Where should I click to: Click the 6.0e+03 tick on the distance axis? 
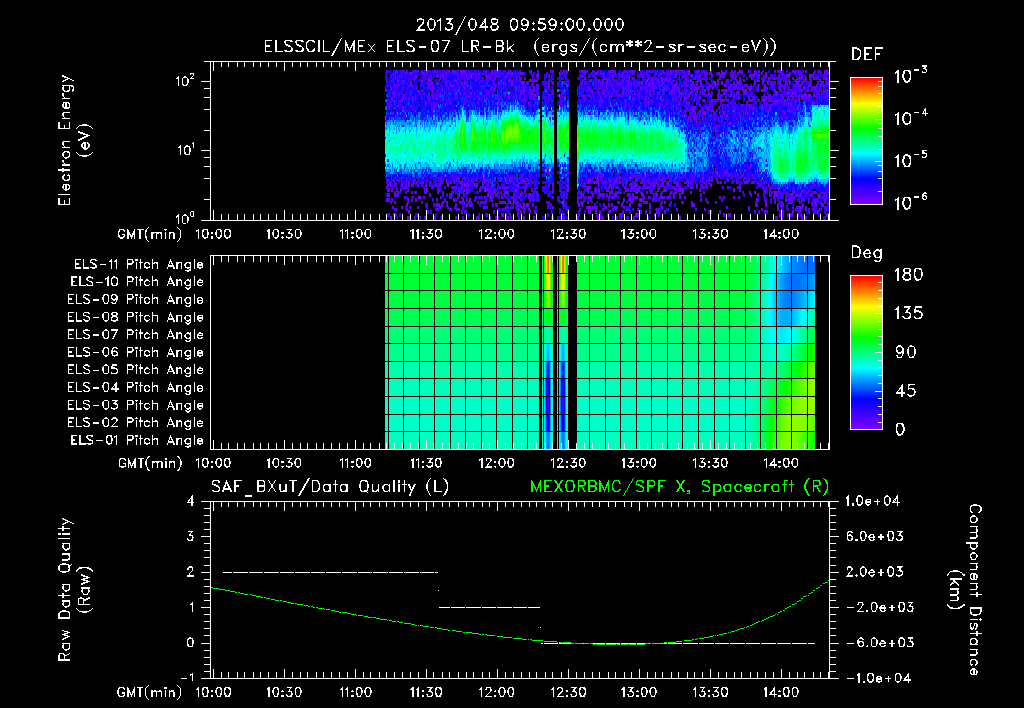875,536
